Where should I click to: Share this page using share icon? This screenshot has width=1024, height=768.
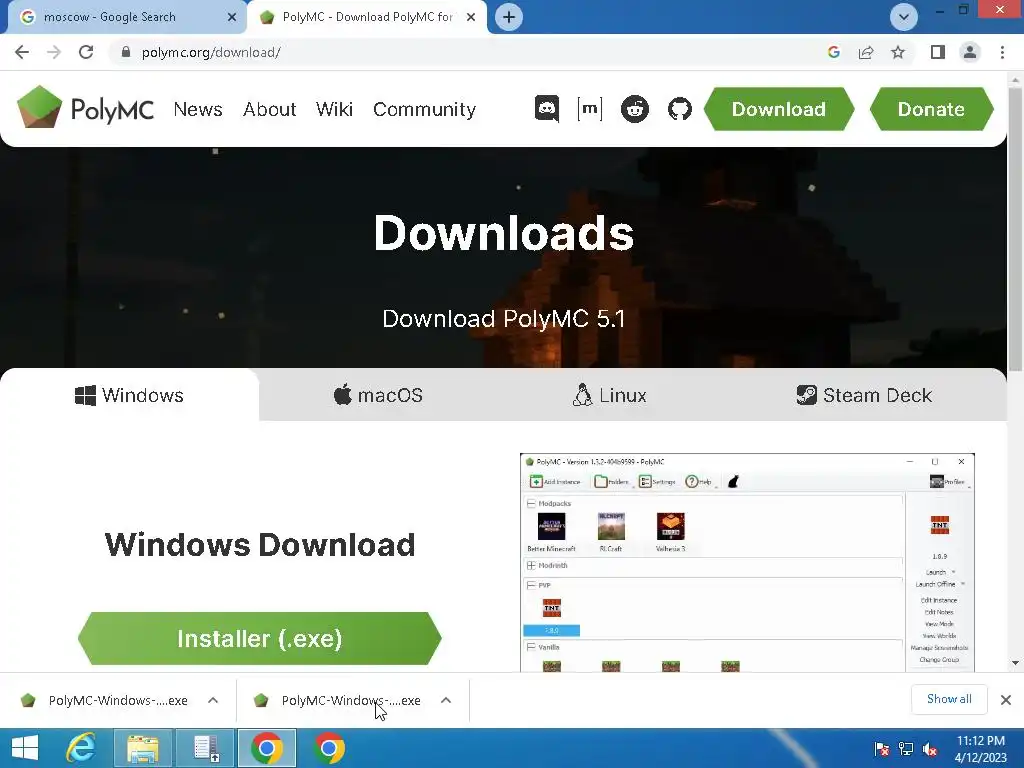[866, 52]
